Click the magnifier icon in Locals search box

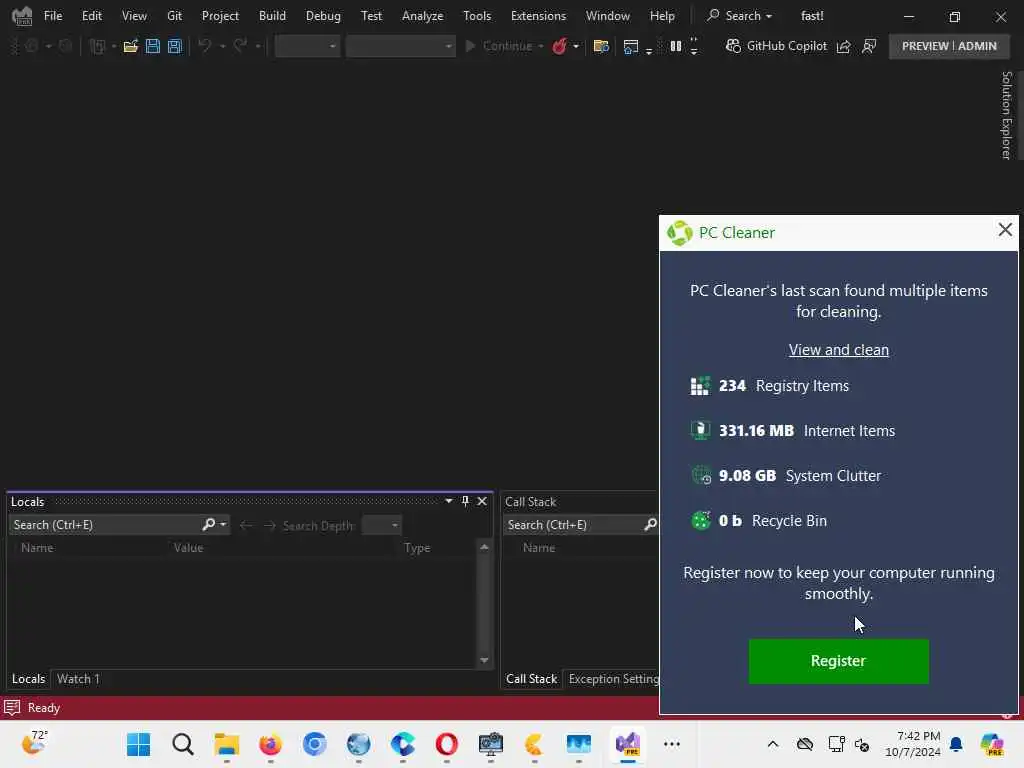pyautogui.click(x=208, y=524)
